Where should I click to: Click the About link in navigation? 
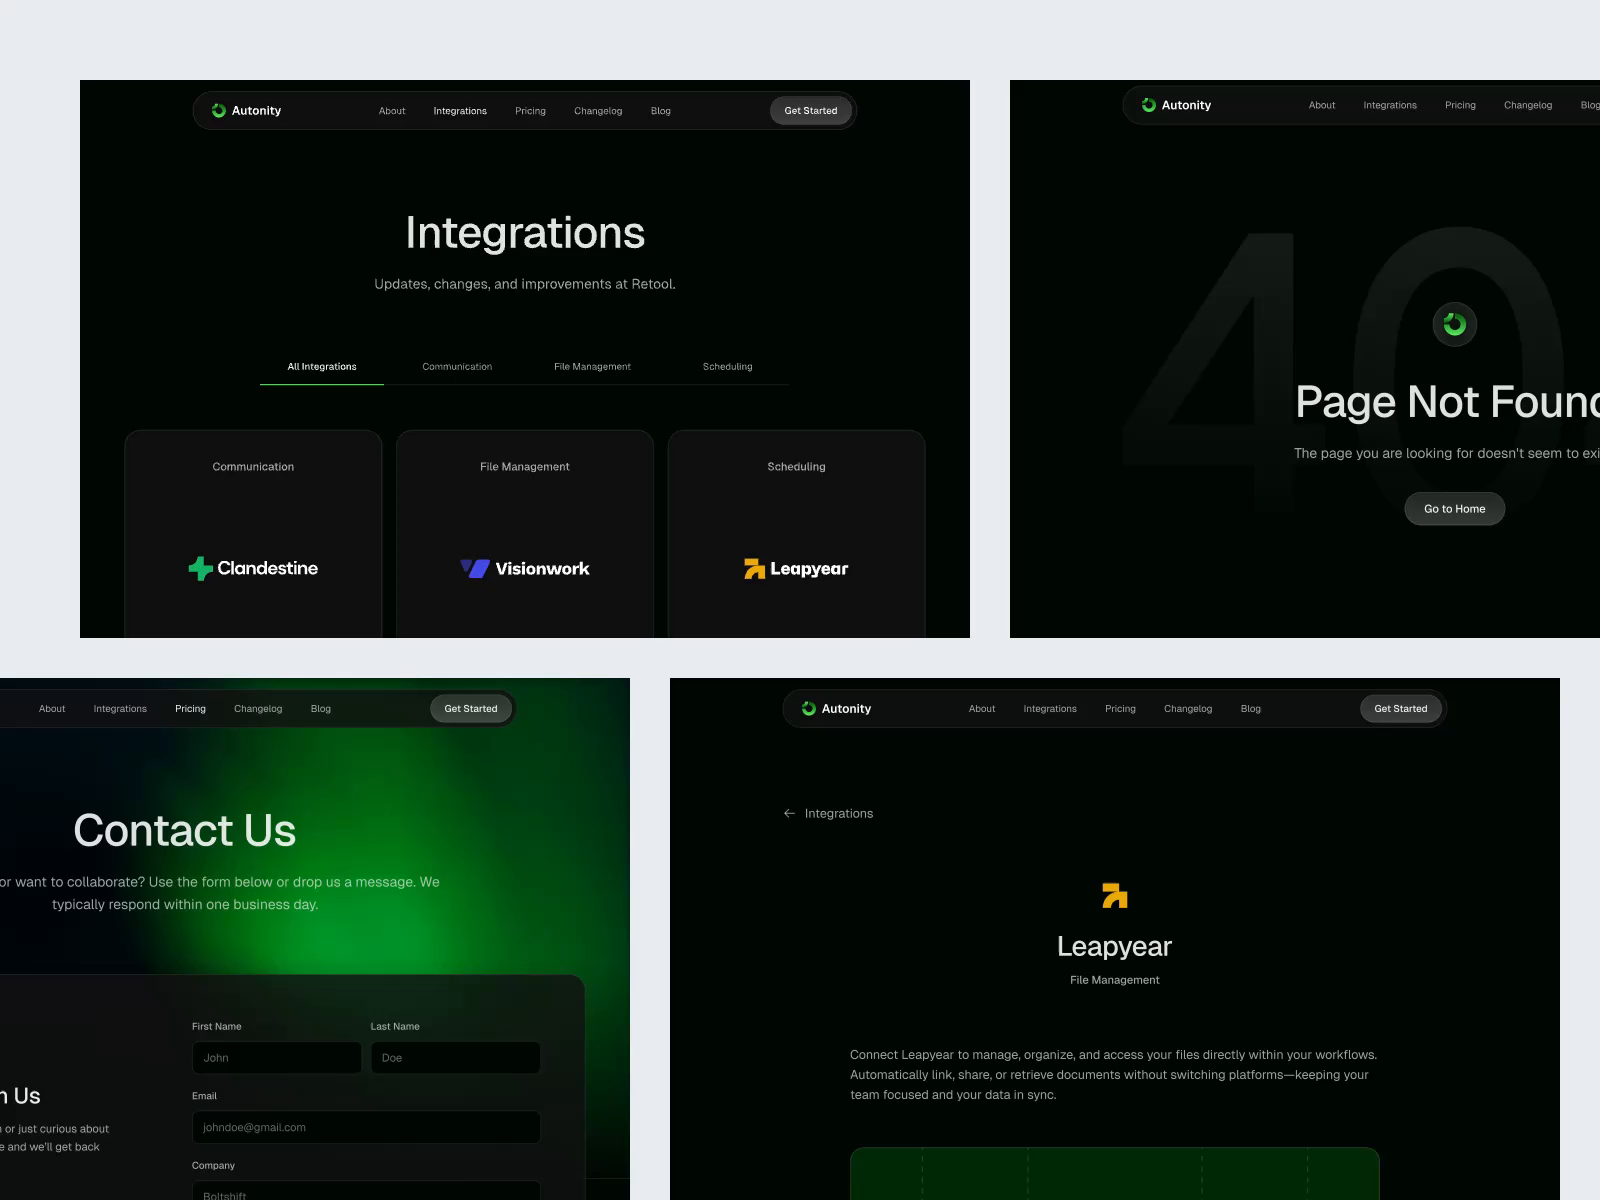pyautogui.click(x=391, y=111)
